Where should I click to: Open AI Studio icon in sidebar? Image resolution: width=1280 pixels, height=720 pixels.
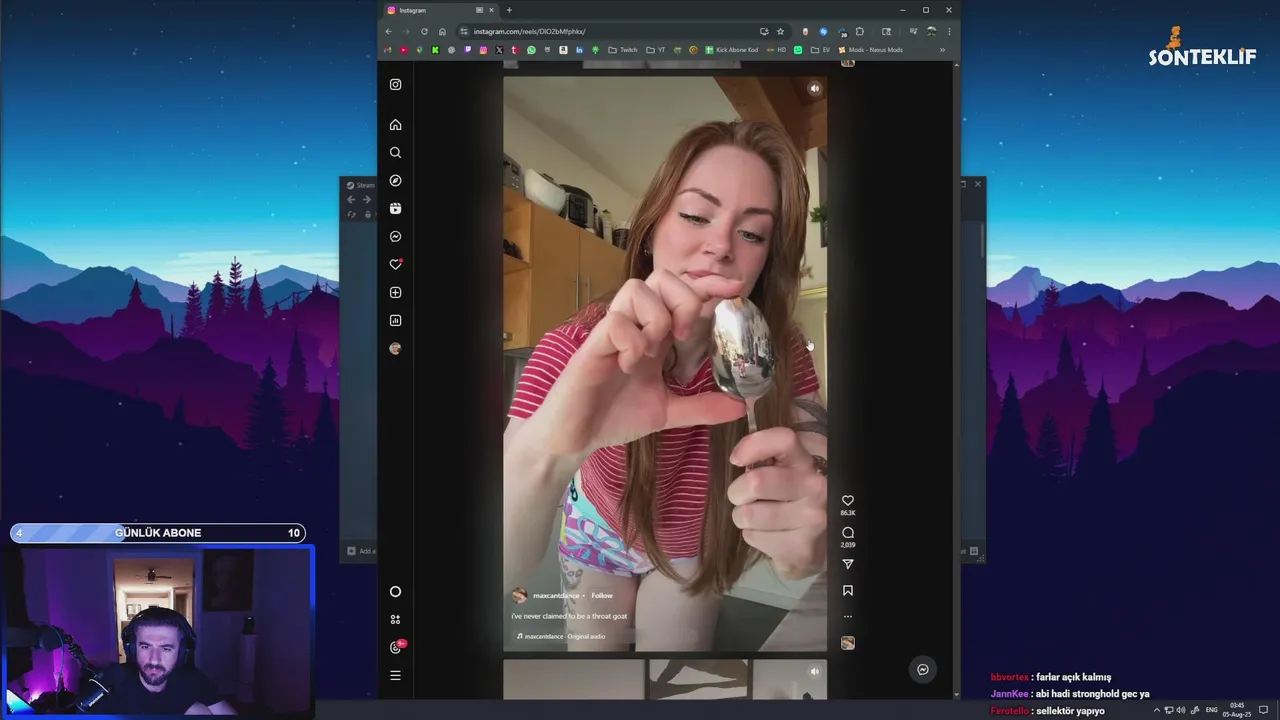tap(395, 620)
